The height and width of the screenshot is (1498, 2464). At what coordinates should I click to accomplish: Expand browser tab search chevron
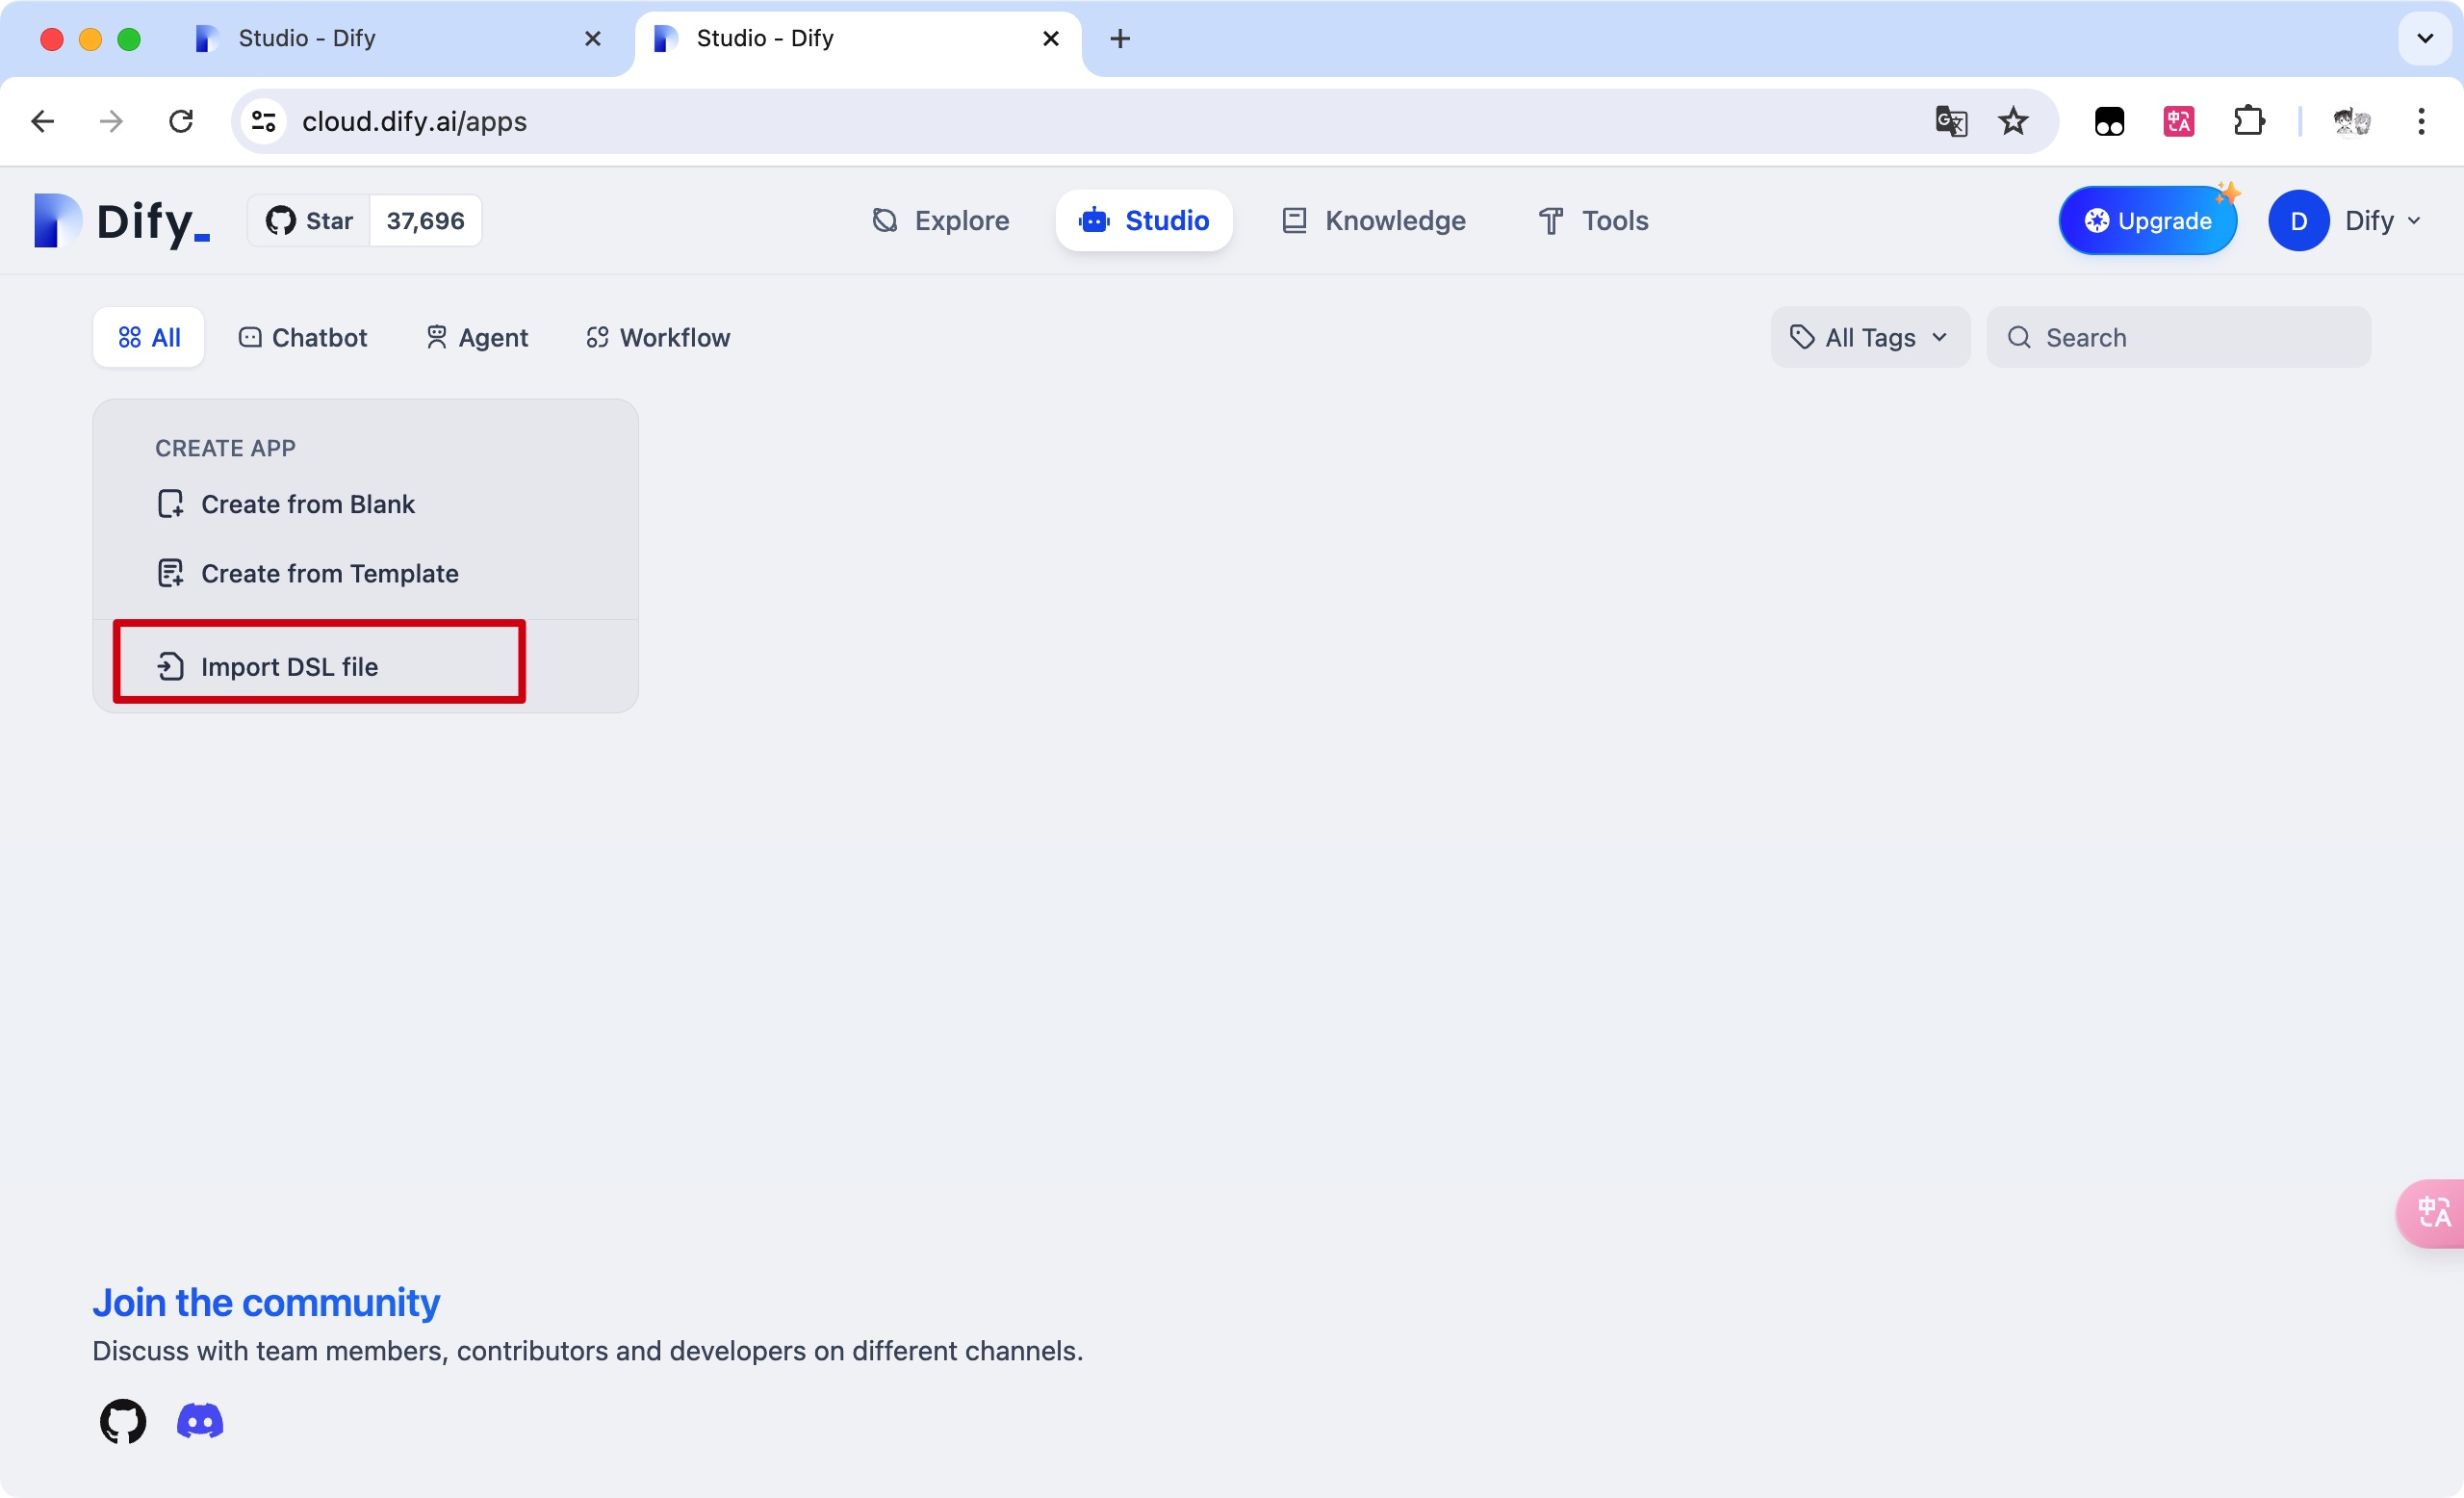tap(2425, 38)
